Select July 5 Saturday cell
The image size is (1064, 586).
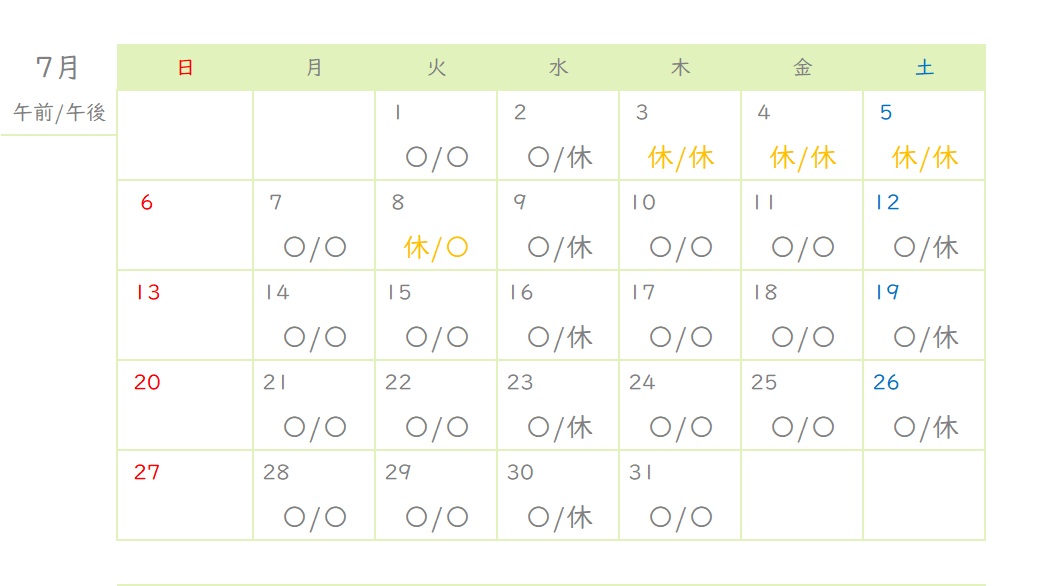coord(924,136)
